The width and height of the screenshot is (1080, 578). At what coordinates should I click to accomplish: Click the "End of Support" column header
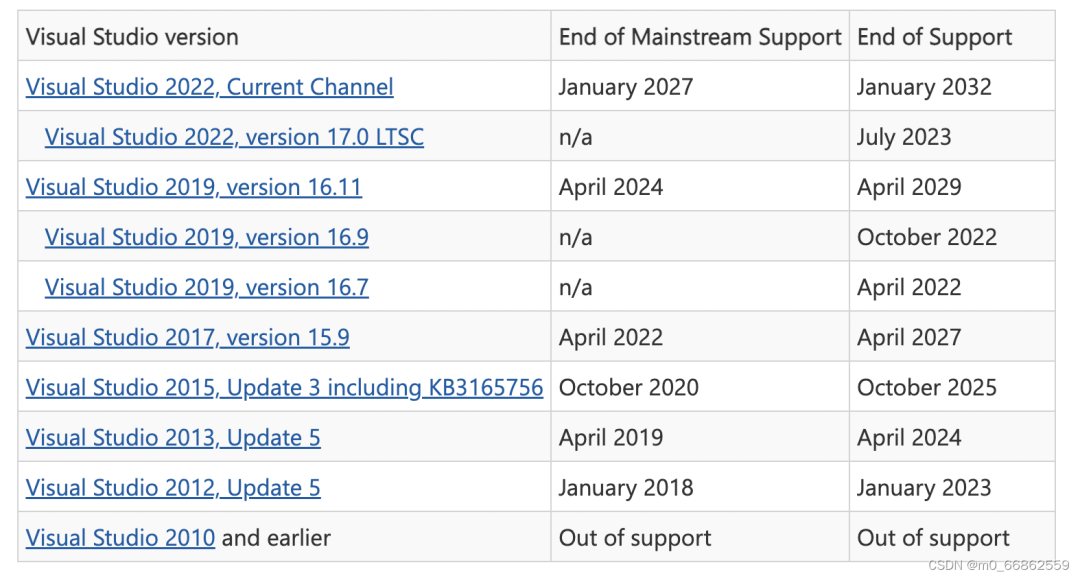(934, 37)
